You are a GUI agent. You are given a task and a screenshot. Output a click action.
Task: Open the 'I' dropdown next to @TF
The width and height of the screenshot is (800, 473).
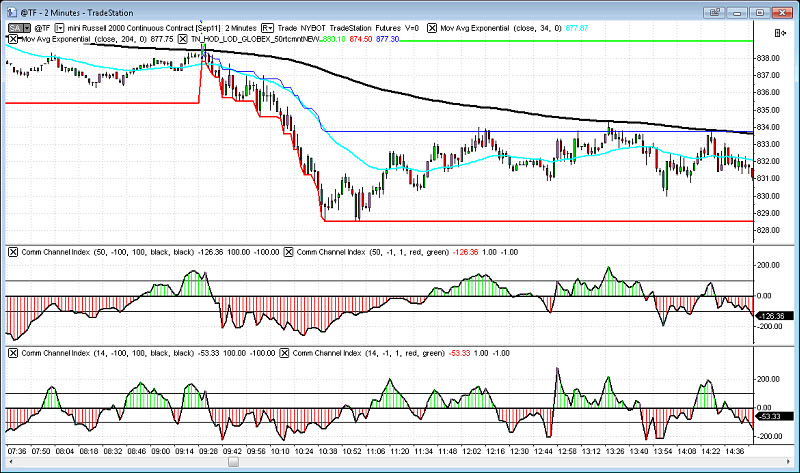[x=61, y=28]
